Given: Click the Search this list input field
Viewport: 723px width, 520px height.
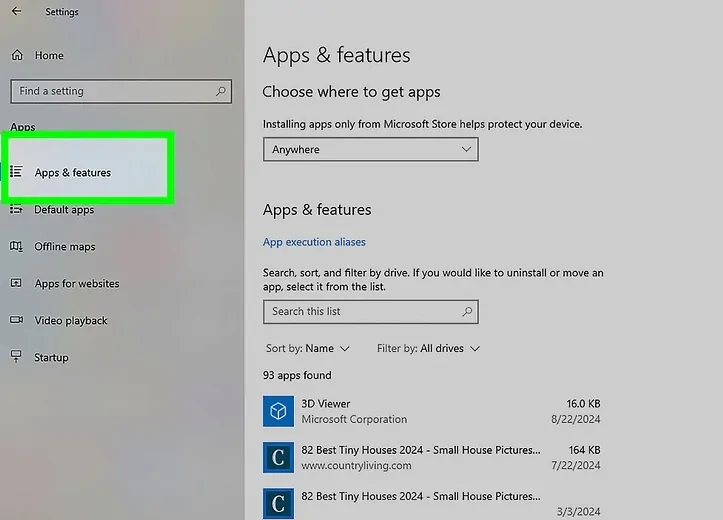Looking at the screenshot, I should [x=360, y=311].
